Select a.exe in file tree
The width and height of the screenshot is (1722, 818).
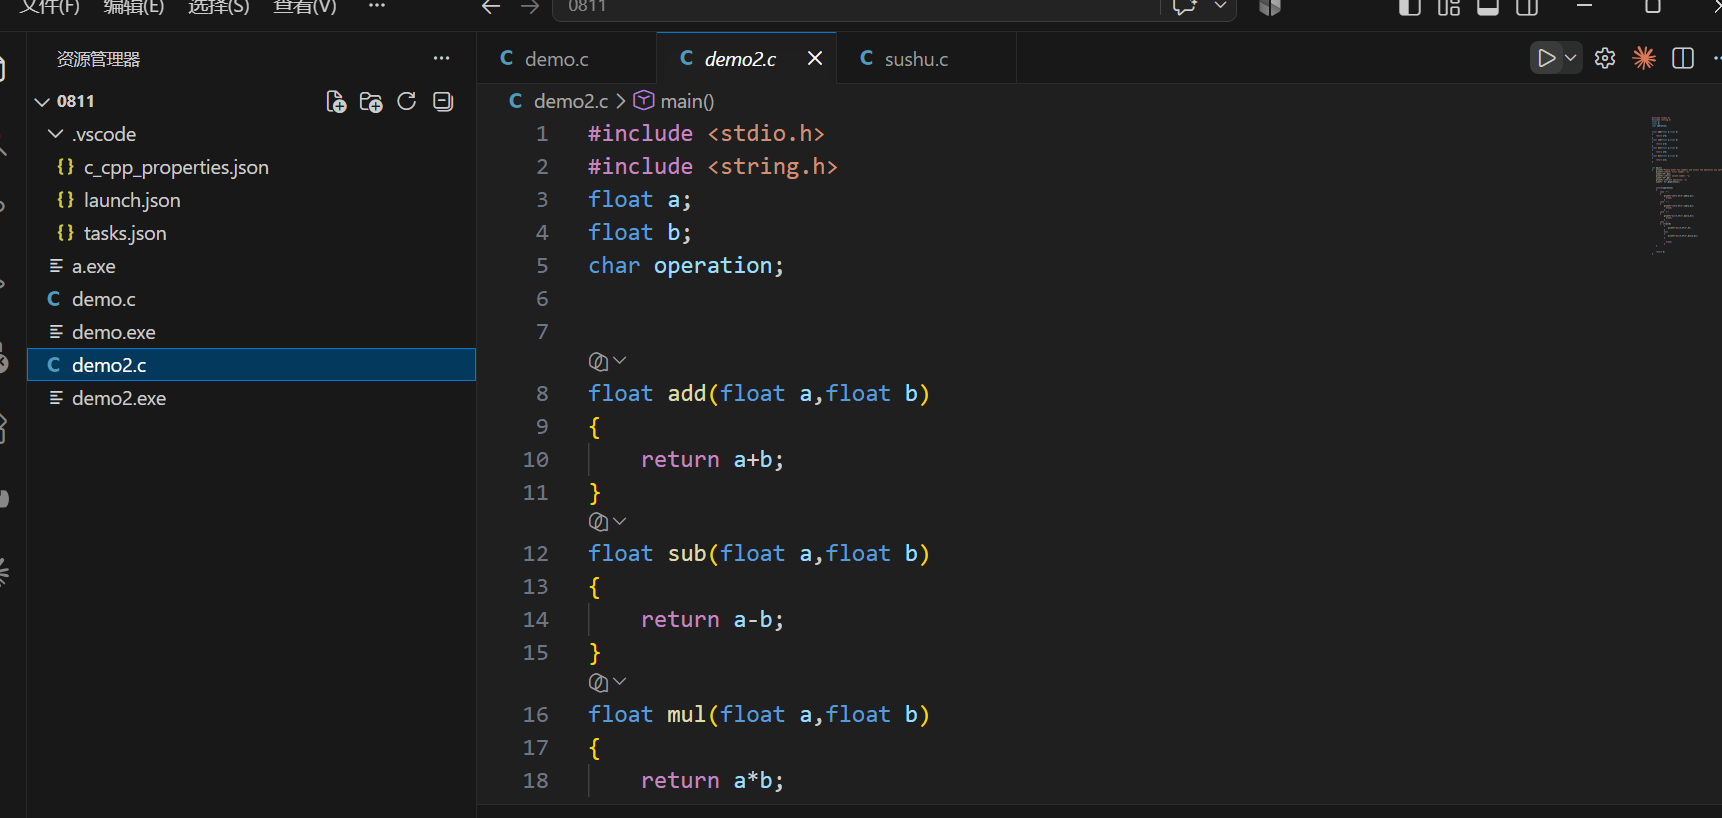coord(252,266)
